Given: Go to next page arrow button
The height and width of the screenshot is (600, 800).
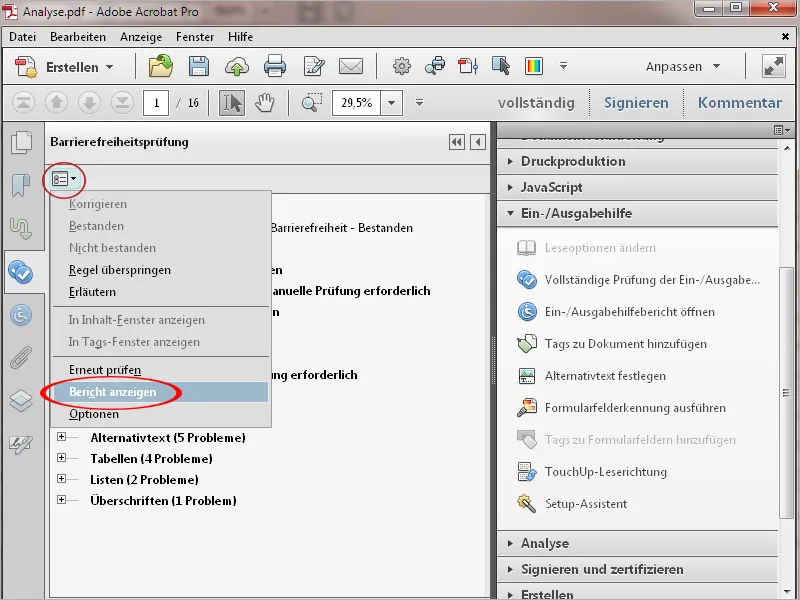Looking at the screenshot, I should 89,103.
